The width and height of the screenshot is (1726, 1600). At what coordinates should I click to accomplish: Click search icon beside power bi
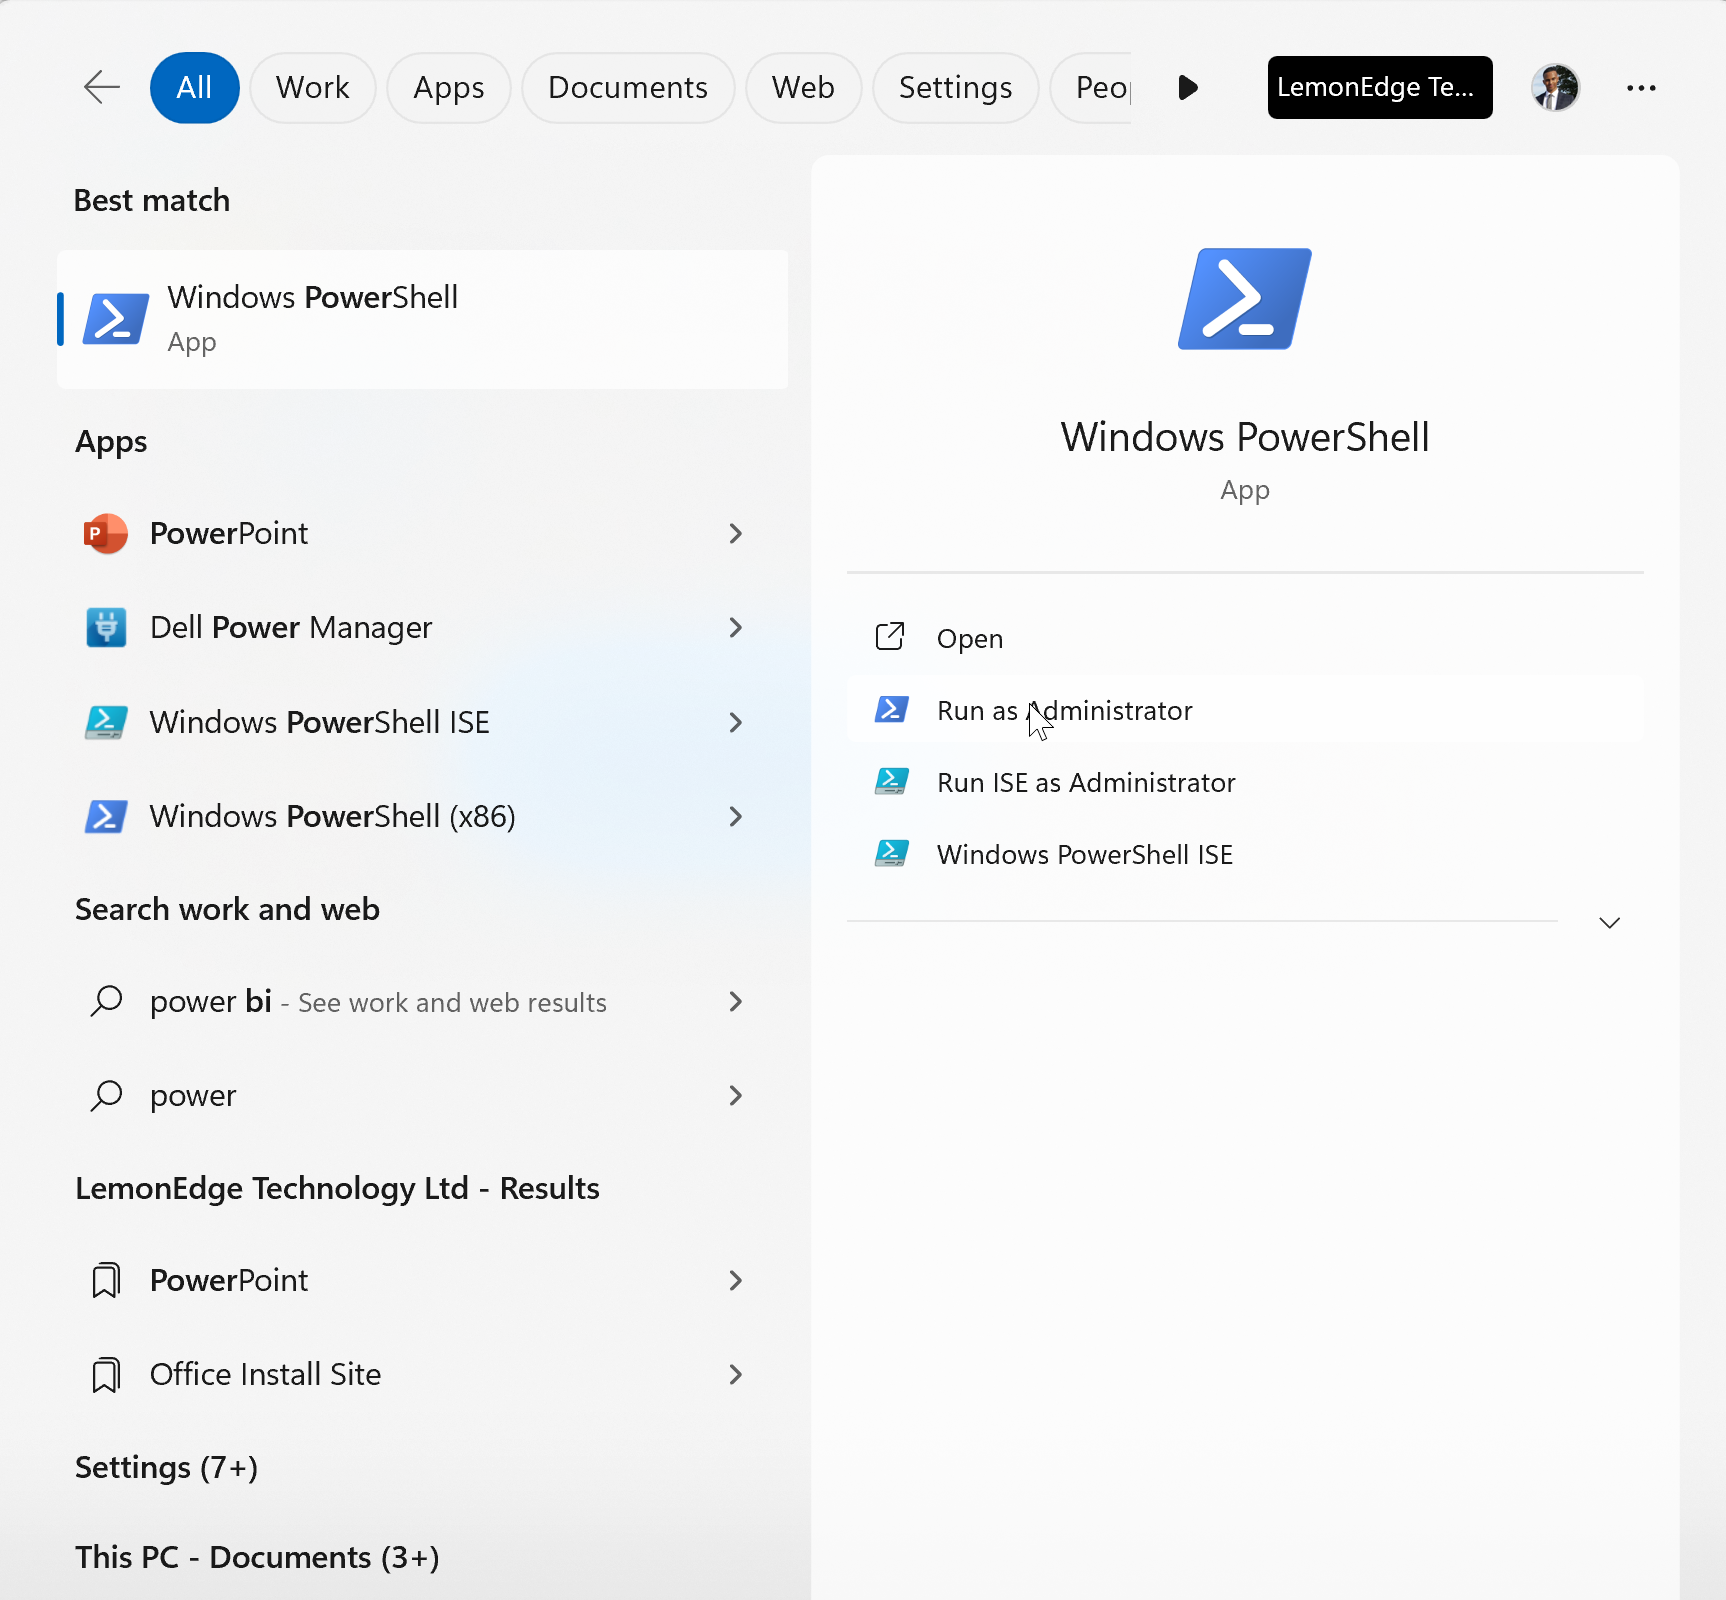106,1001
